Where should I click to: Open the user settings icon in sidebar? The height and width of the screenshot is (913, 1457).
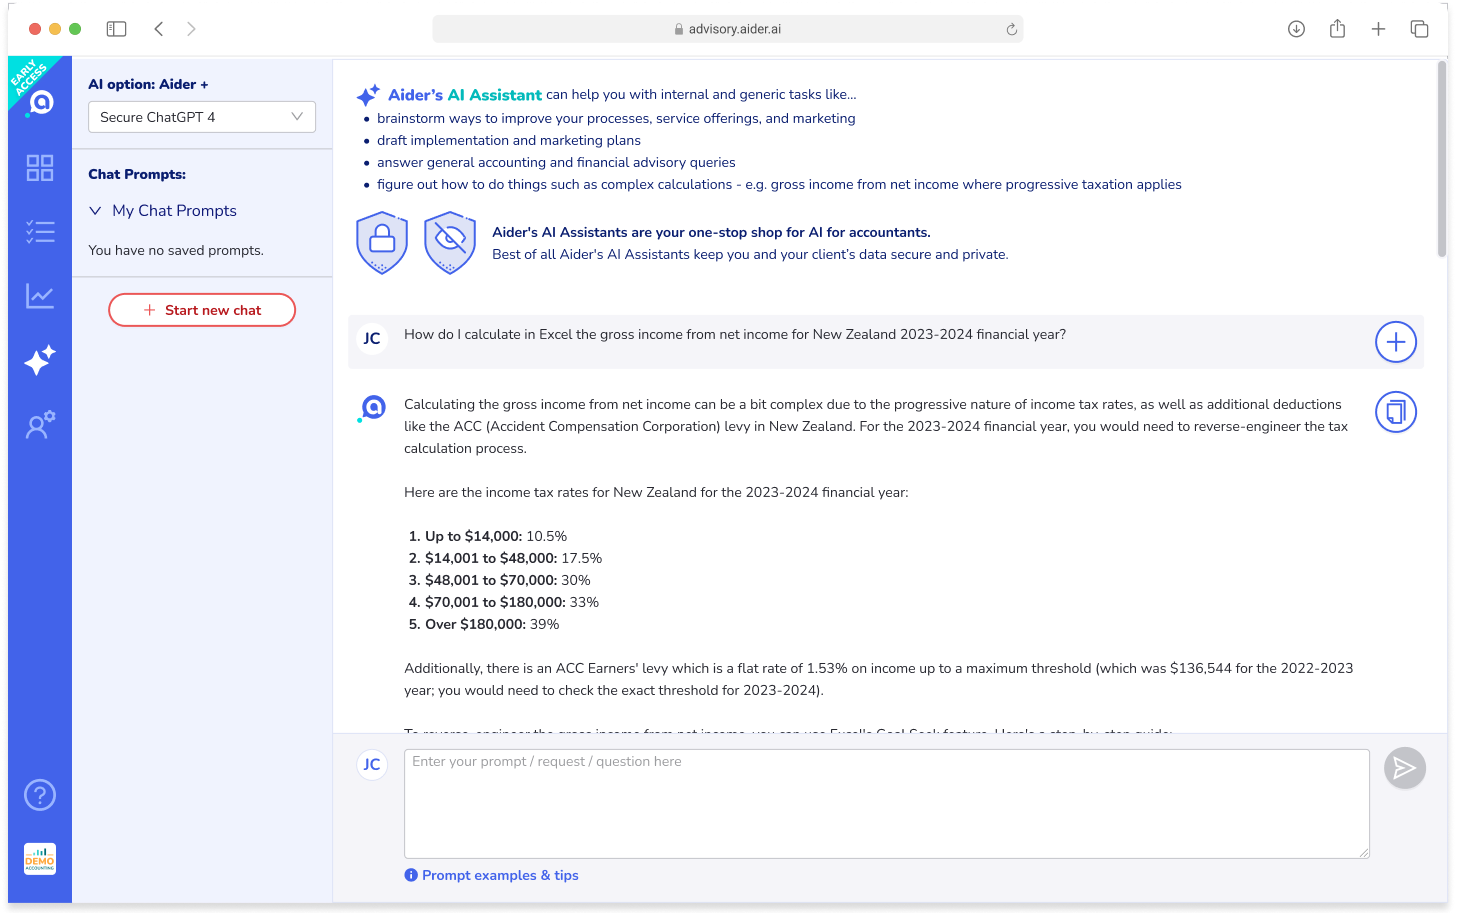point(40,425)
